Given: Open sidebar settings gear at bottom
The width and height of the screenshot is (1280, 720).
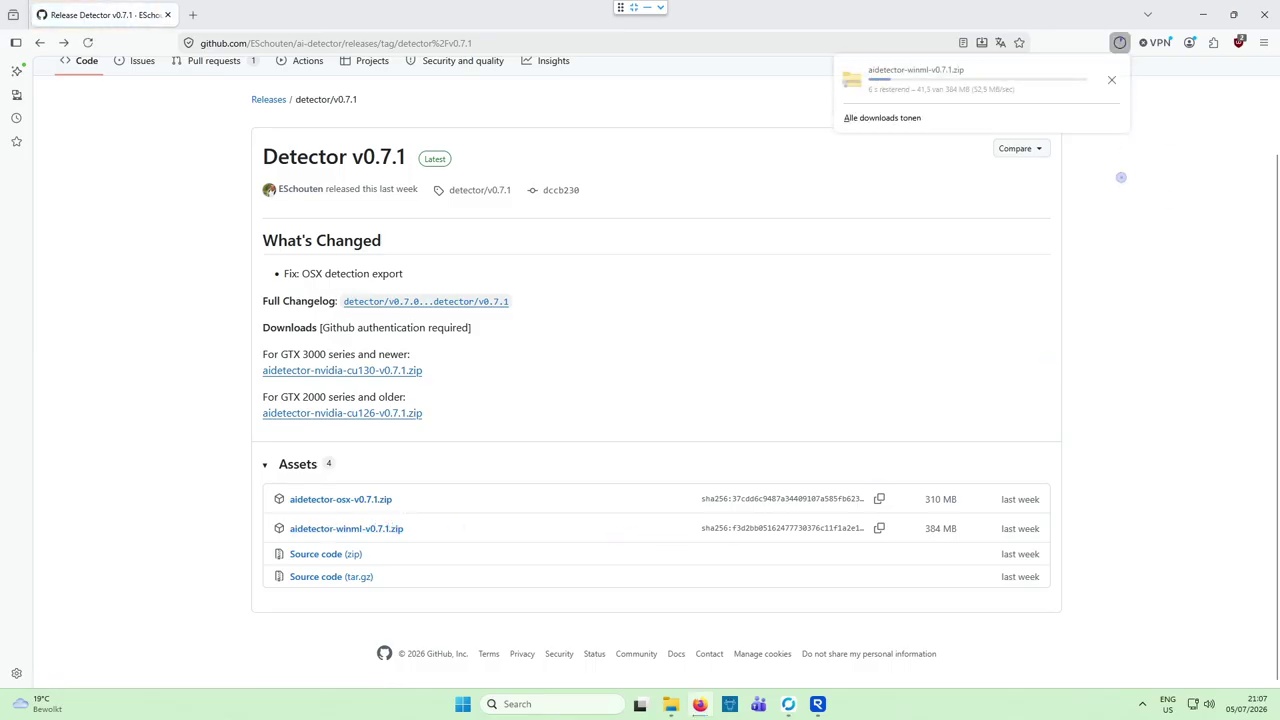Looking at the screenshot, I should tap(16, 674).
